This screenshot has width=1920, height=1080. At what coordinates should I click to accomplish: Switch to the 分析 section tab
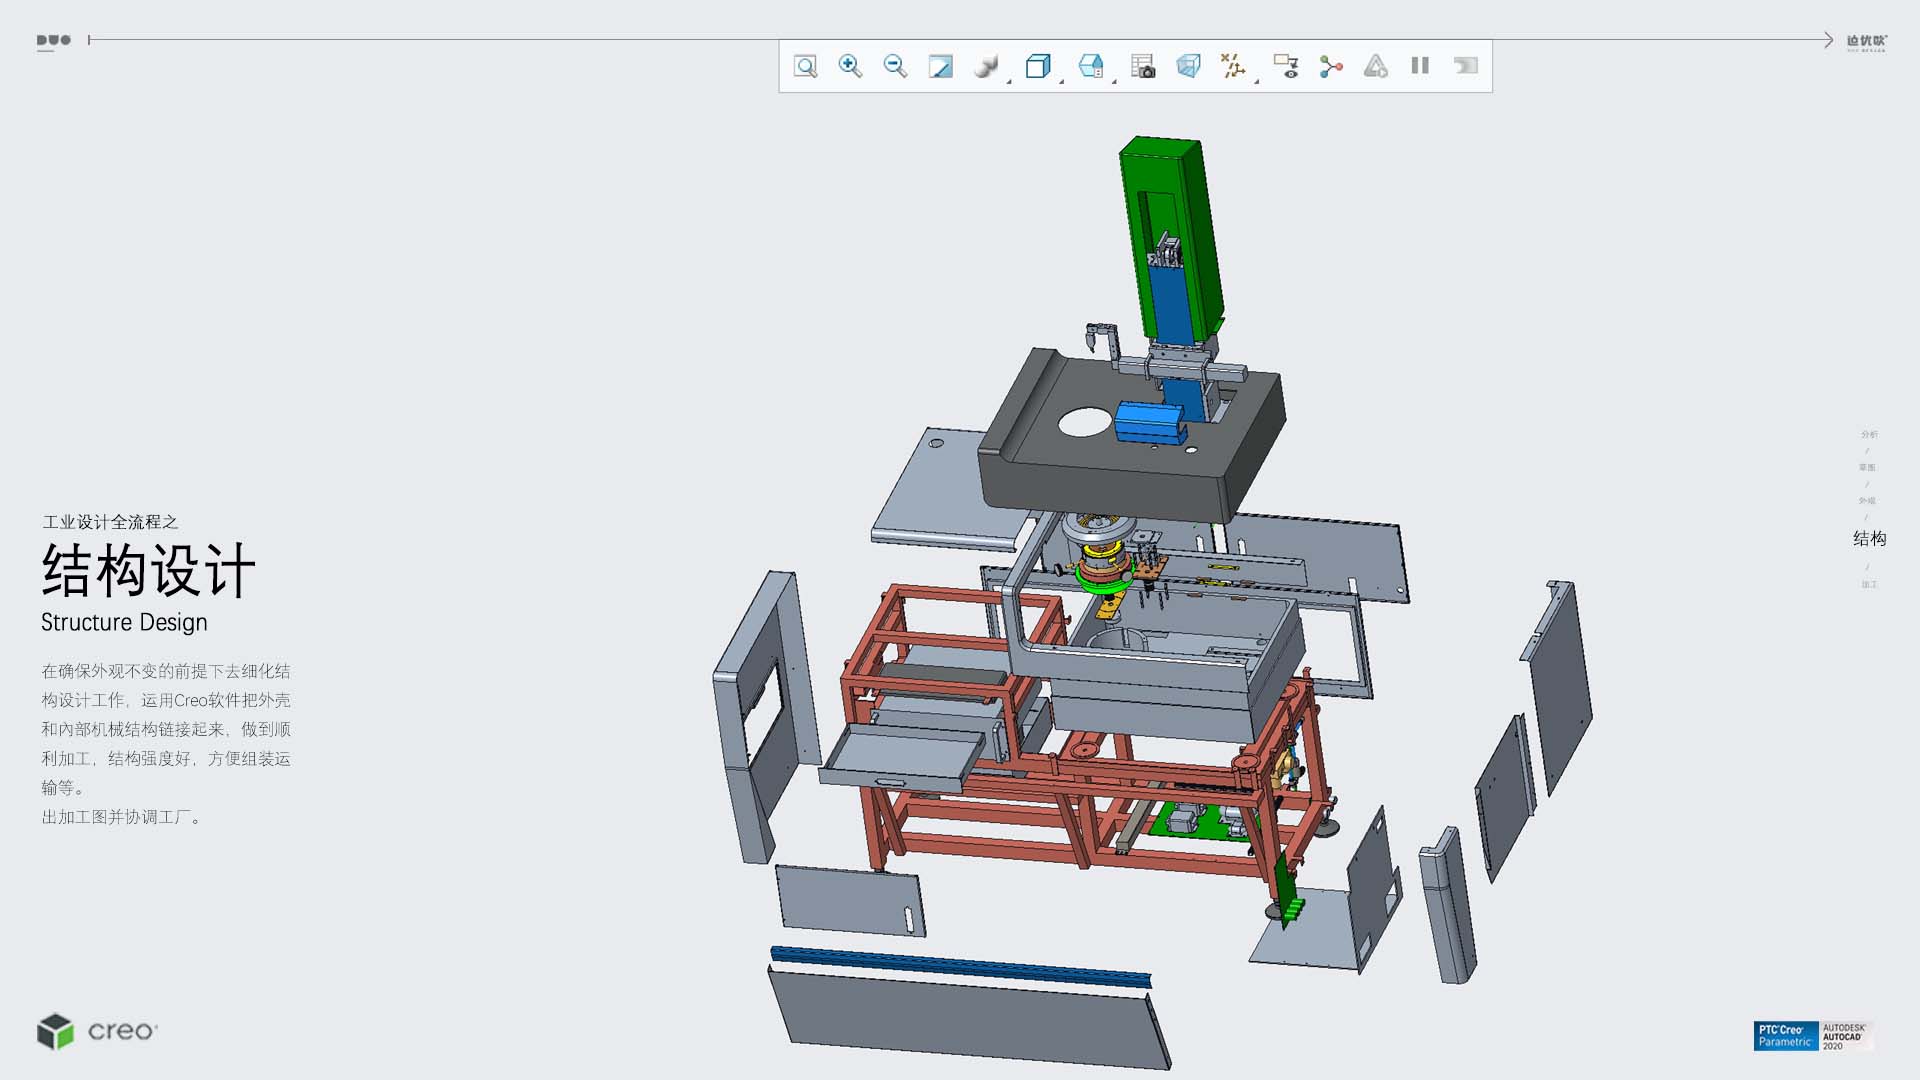click(1869, 434)
